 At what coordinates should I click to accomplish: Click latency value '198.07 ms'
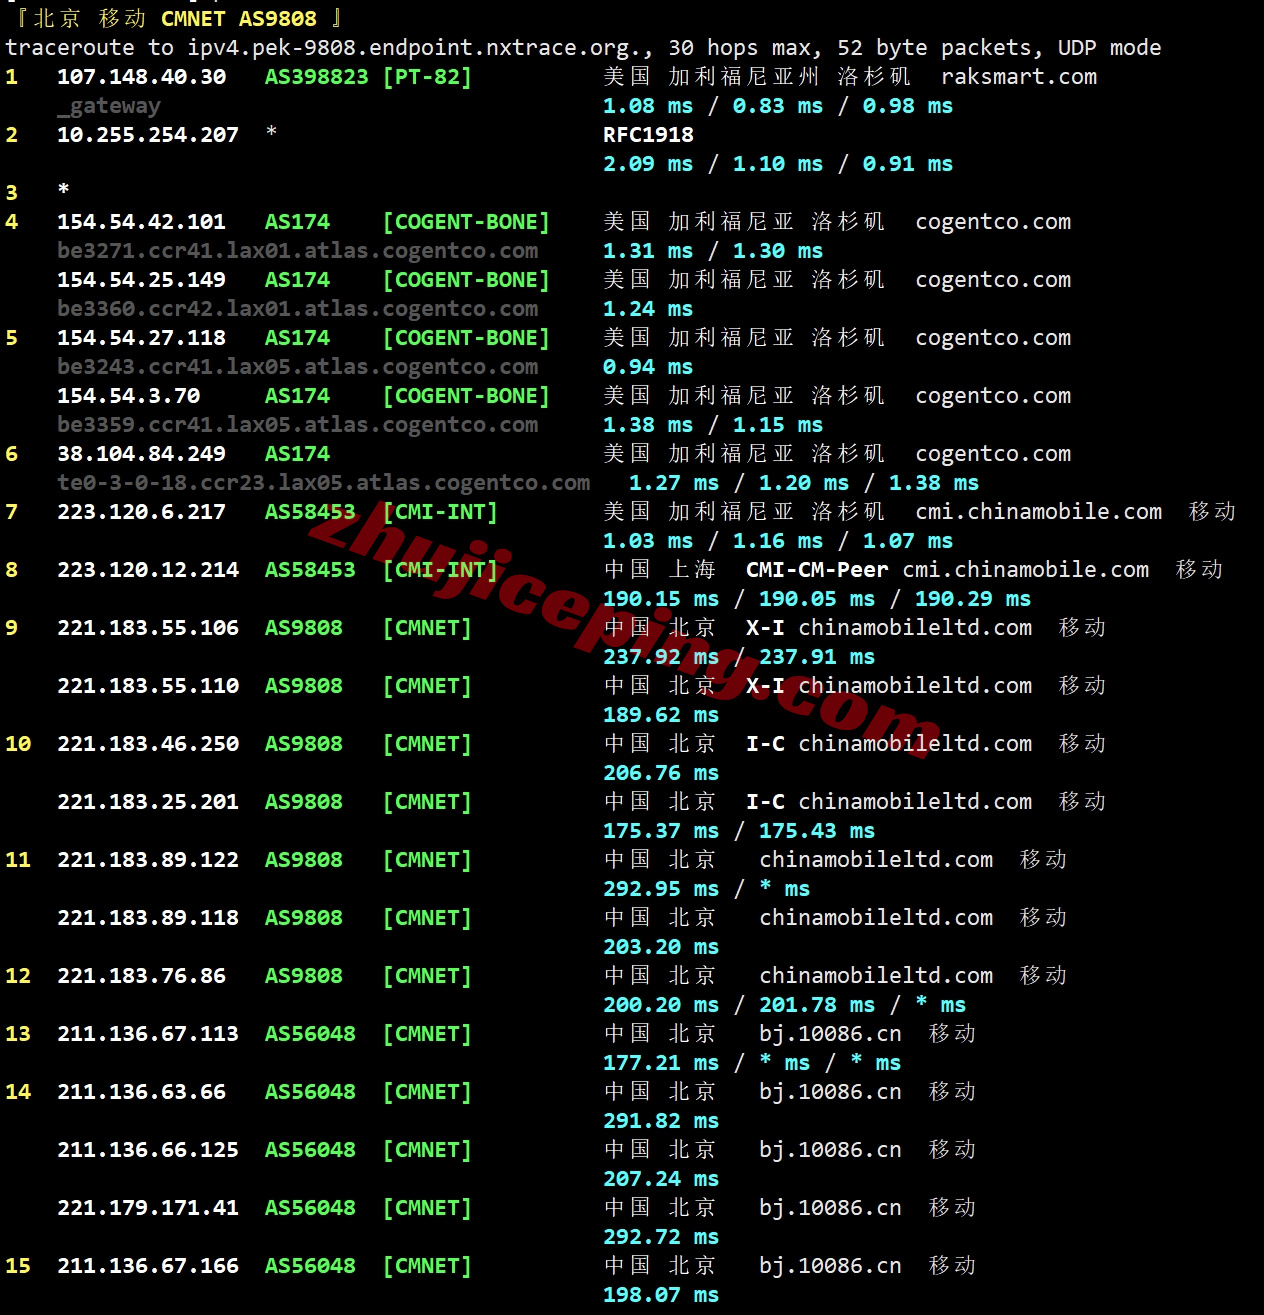coord(661,1295)
